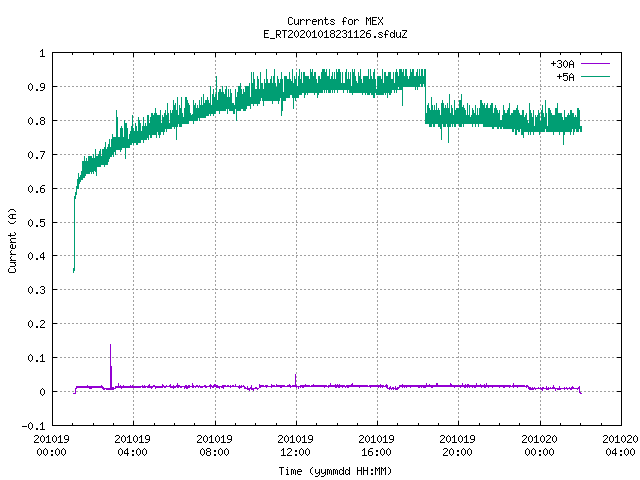Click the x-axis label 201020 04:00
Screen dimensions: 640x480
click(x=620, y=446)
